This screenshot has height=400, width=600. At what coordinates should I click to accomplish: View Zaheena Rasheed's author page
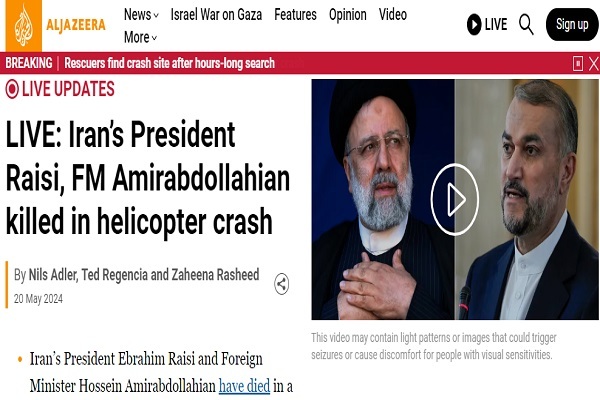click(x=215, y=275)
